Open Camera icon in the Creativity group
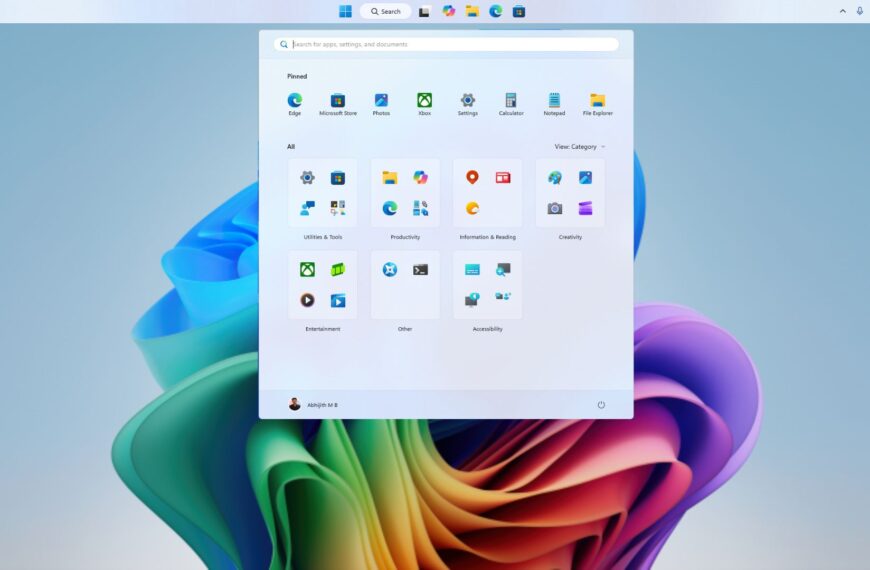 555,208
